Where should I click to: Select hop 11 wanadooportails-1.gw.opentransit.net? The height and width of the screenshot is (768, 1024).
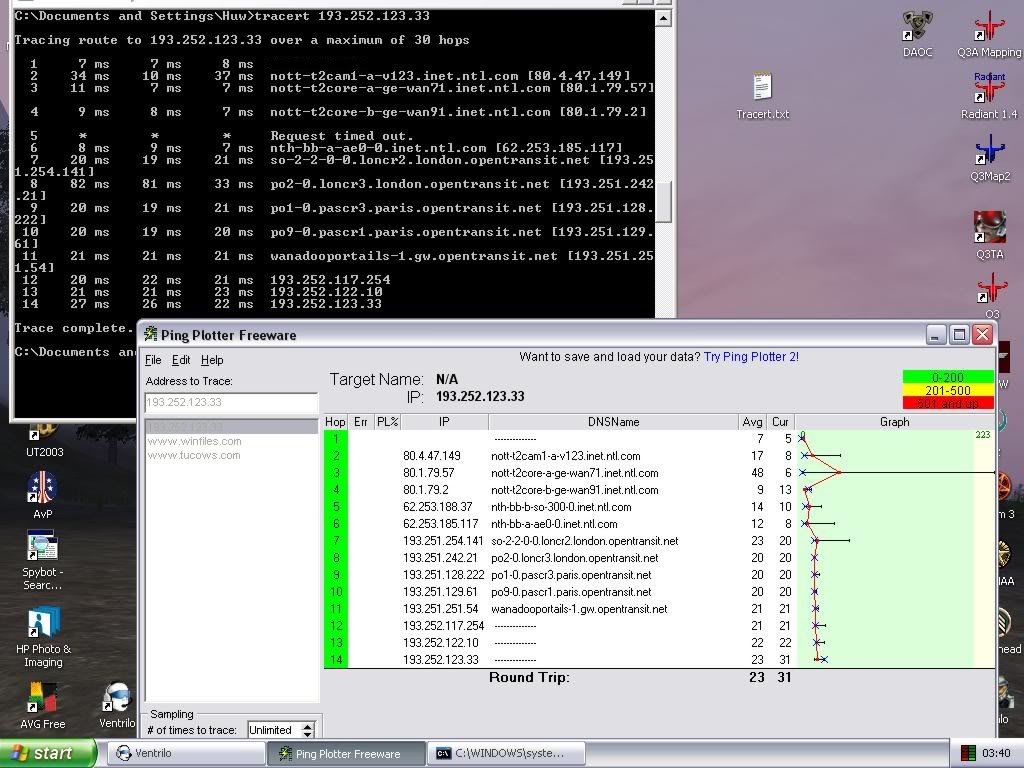(579, 609)
